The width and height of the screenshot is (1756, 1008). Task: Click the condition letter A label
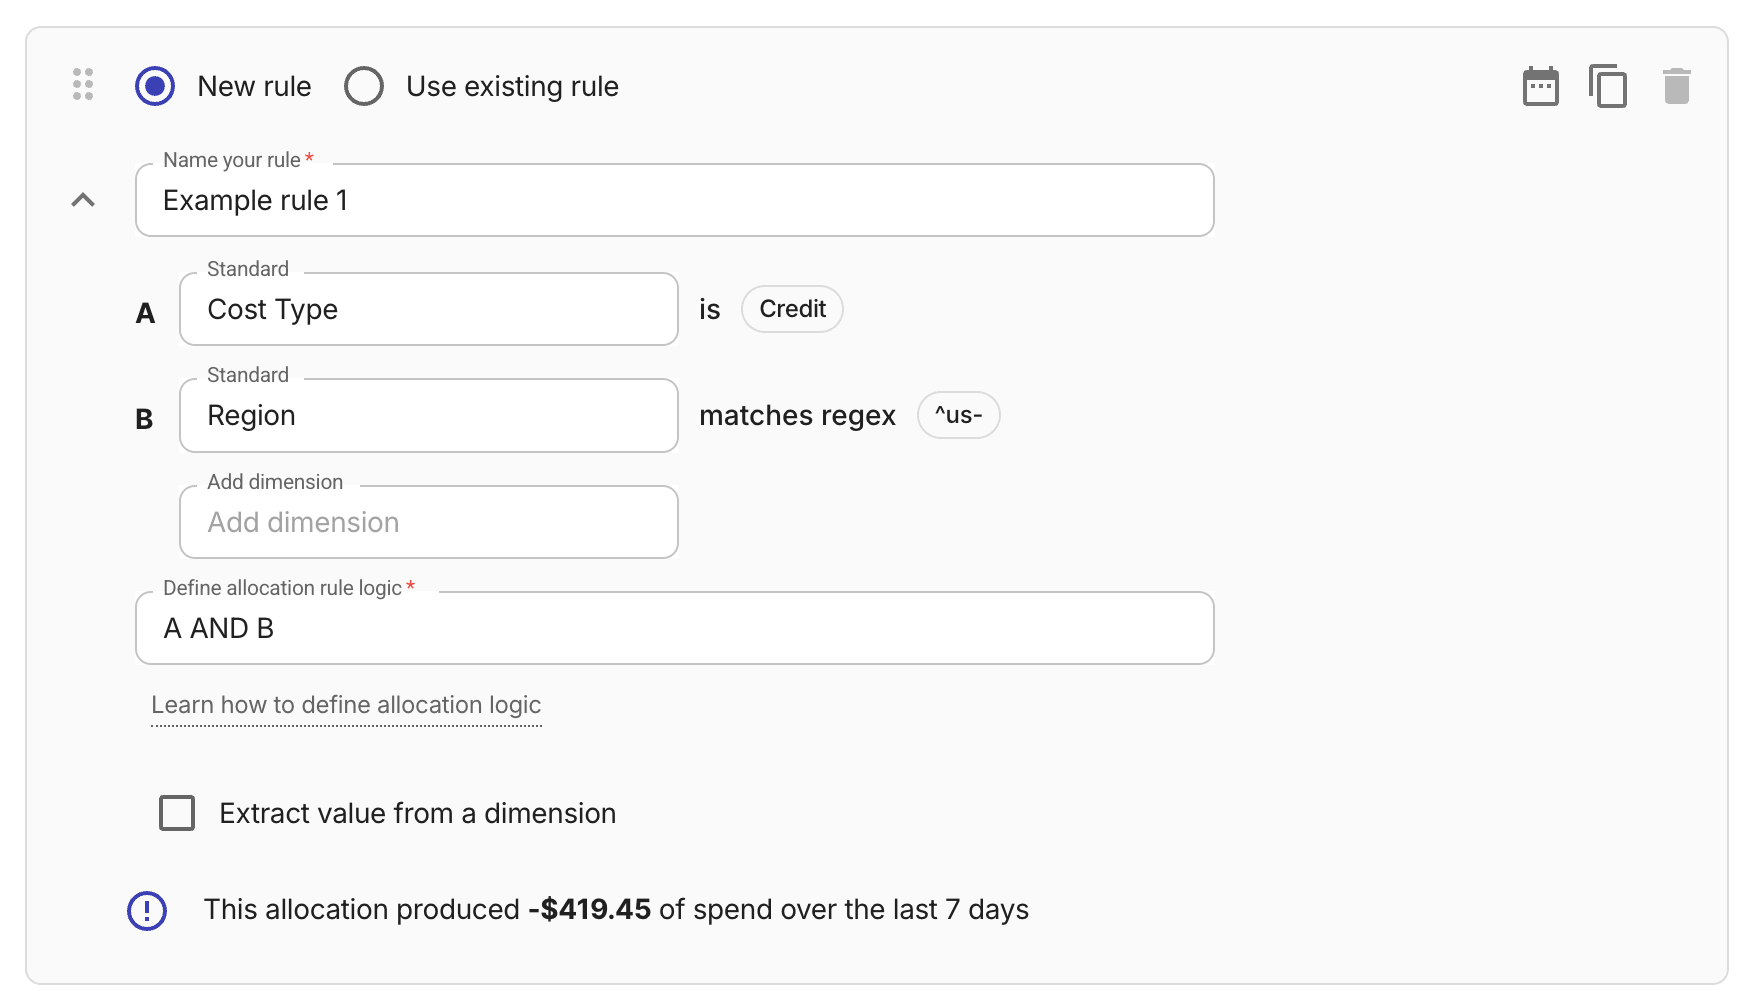pos(145,314)
